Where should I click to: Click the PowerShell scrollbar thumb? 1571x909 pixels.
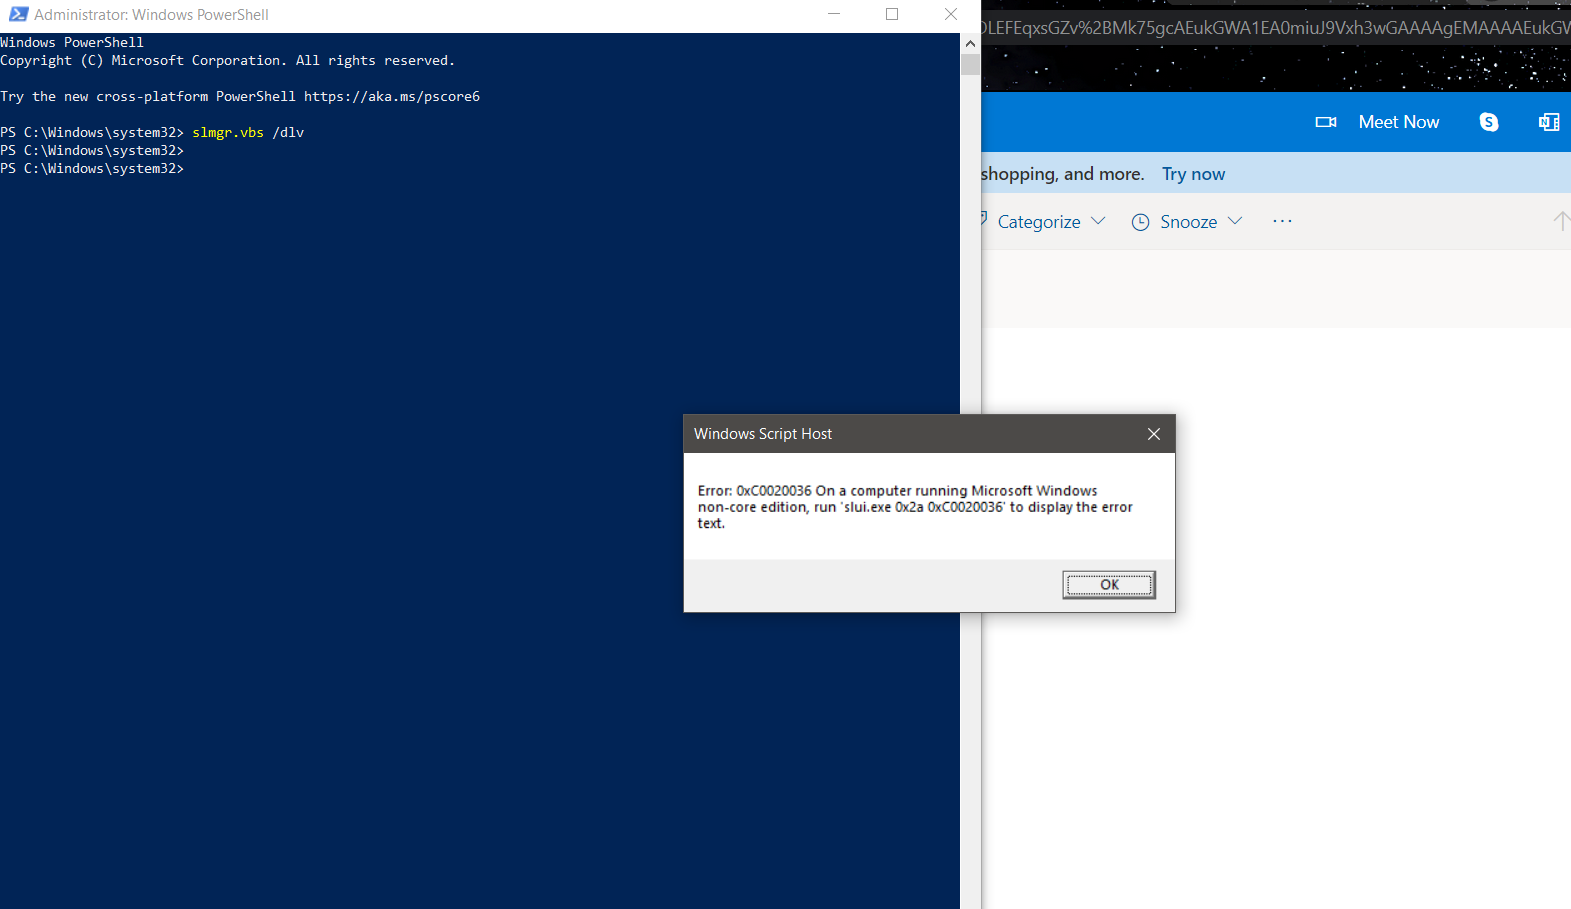[970, 65]
